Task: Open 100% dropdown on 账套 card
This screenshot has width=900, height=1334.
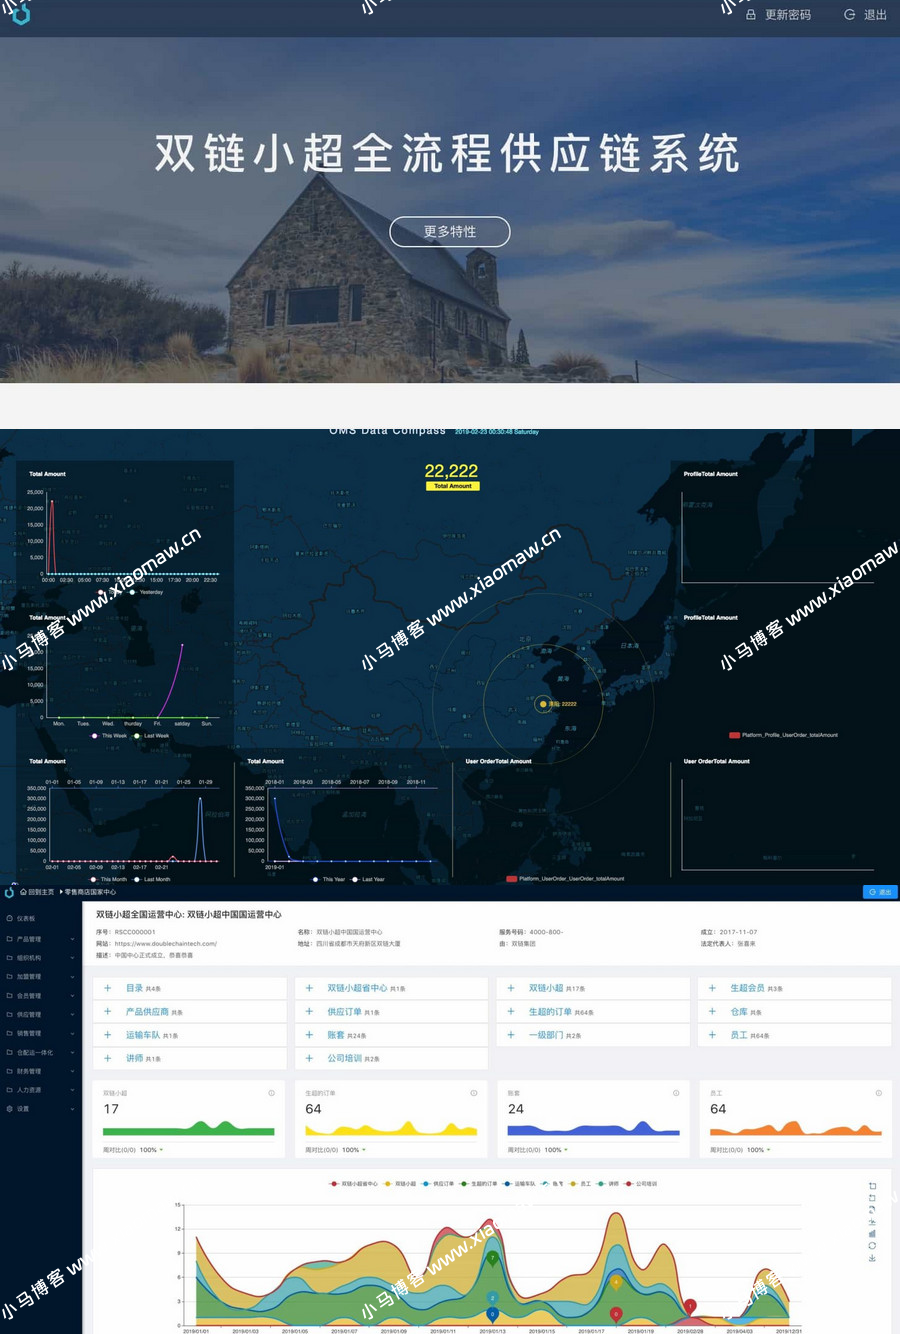Action: 556,1150
